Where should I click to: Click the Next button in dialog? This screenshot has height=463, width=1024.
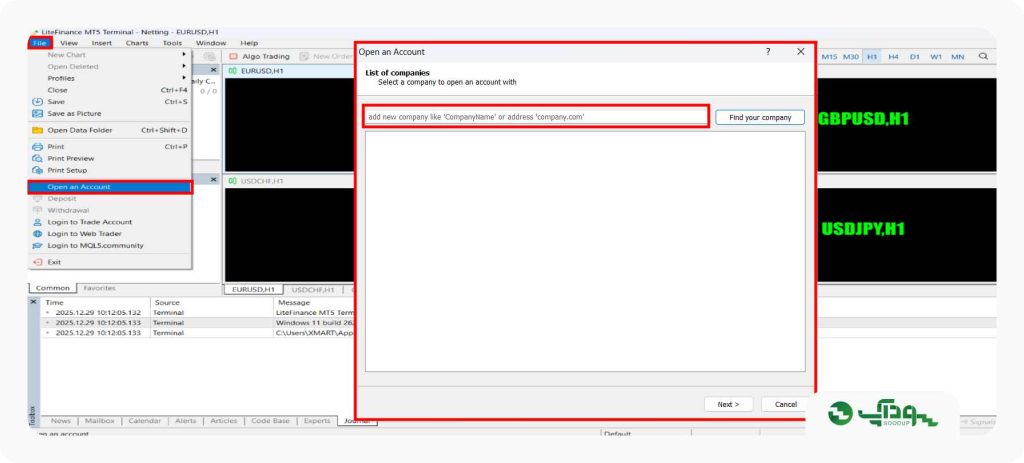[729, 404]
